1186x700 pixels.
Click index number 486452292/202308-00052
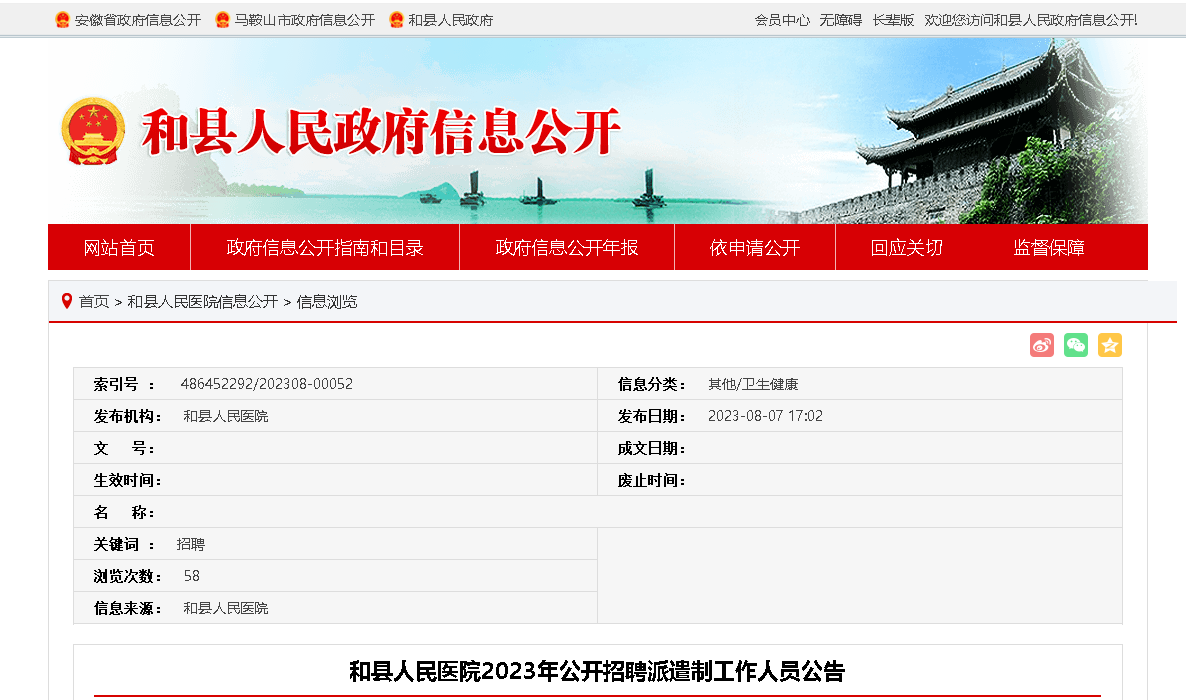pos(267,384)
